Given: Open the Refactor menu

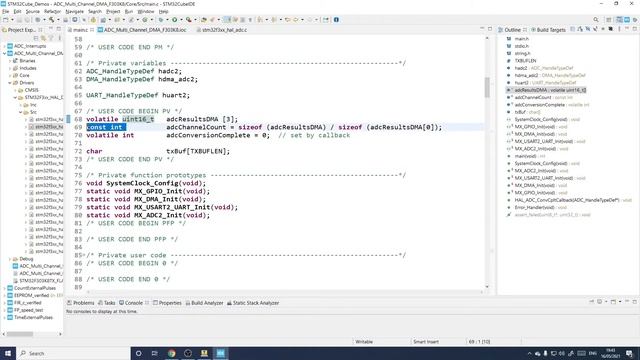Looking at the screenshot, I should [x=52, y=11].
